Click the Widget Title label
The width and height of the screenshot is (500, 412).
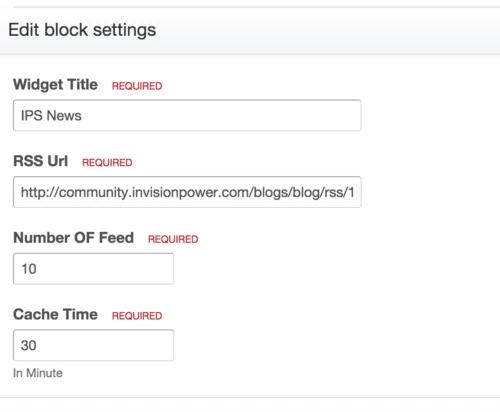(55, 85)
